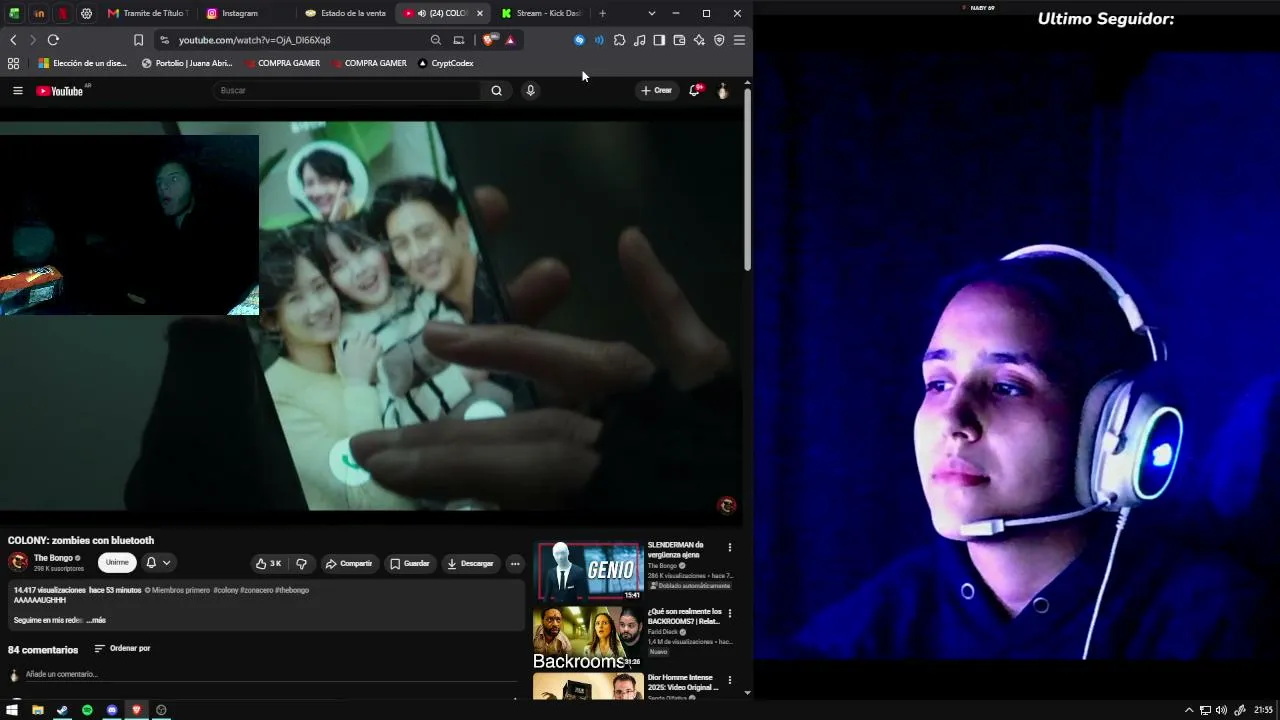Go back to the previous page
This screenshot has width=1280, height=720.
pos(13,40)
